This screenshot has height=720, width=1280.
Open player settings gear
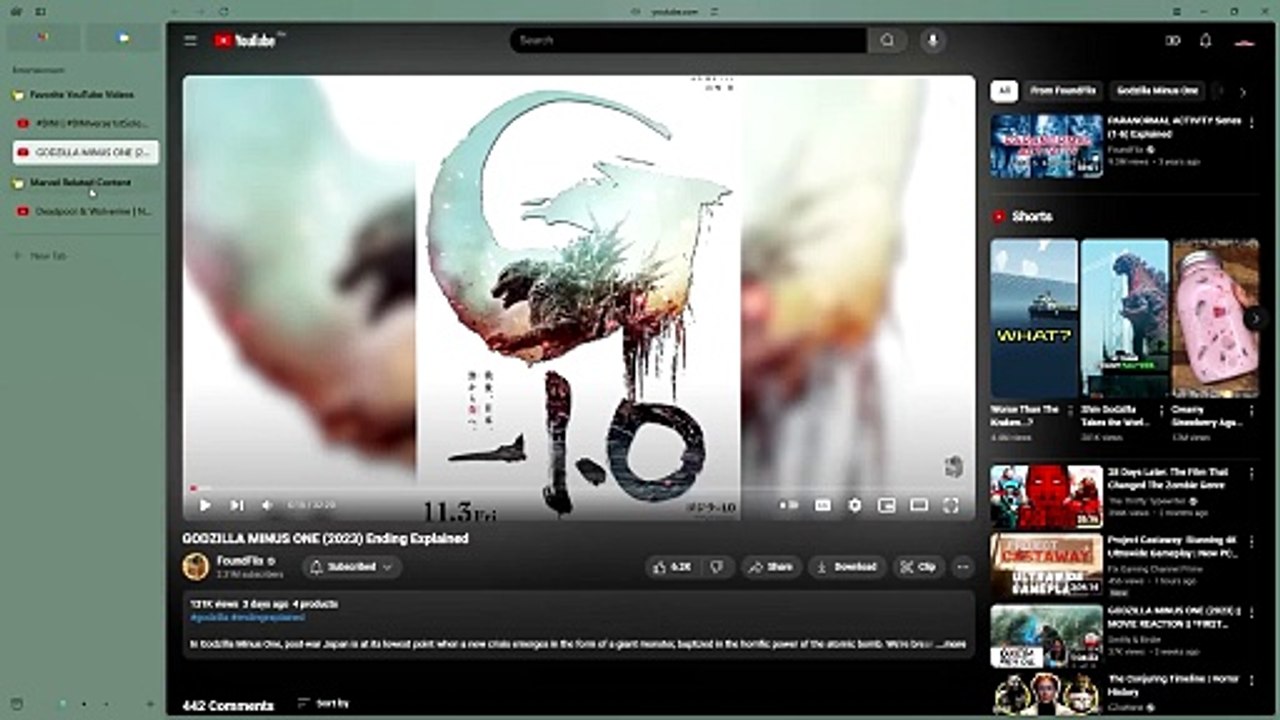tap(855, 506)
